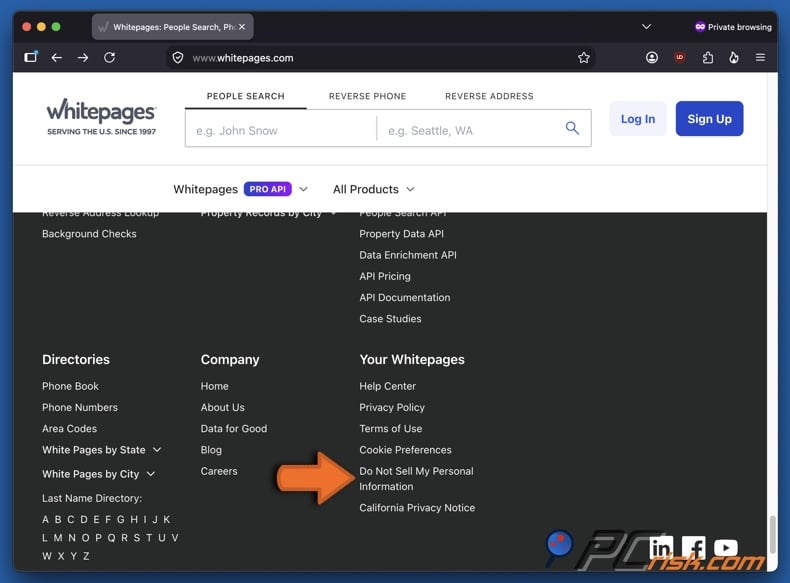Open the Facebook social icon

tap(693, 548)
